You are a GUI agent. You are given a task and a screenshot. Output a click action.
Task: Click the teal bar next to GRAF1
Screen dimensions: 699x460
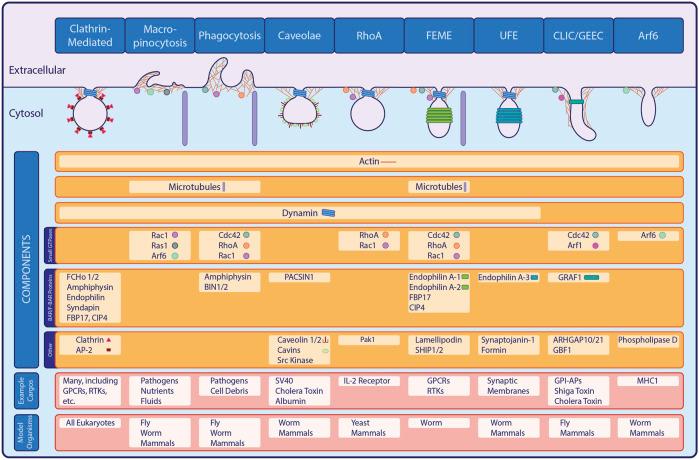(x=591, y=276)
